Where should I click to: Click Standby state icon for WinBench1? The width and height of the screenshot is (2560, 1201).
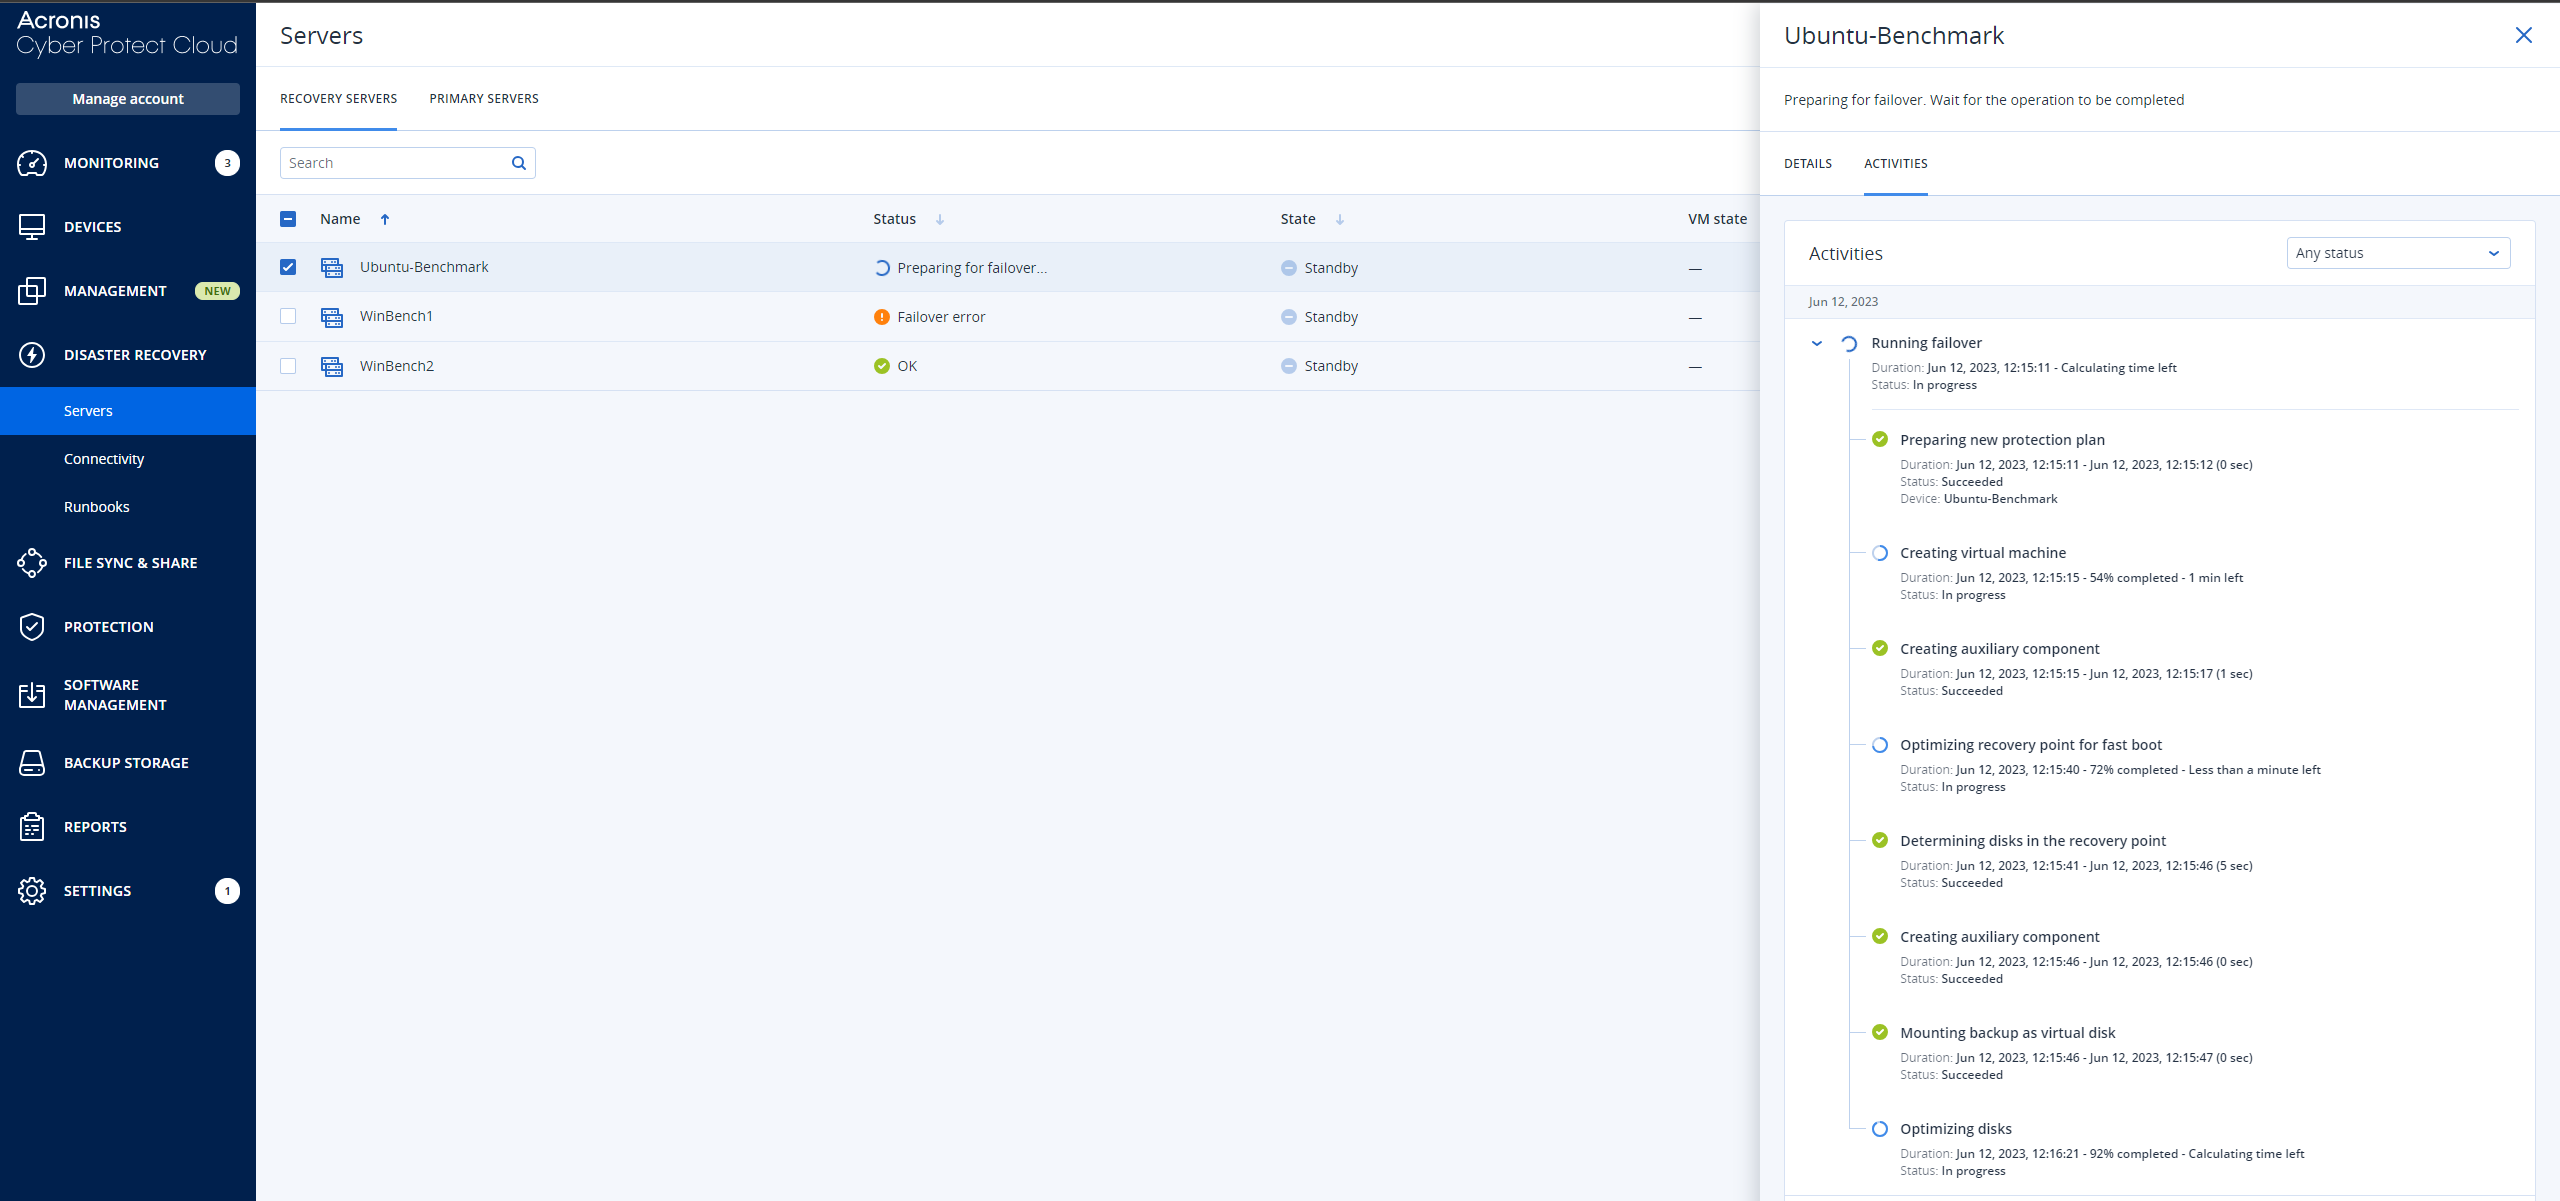point(1289,317)
